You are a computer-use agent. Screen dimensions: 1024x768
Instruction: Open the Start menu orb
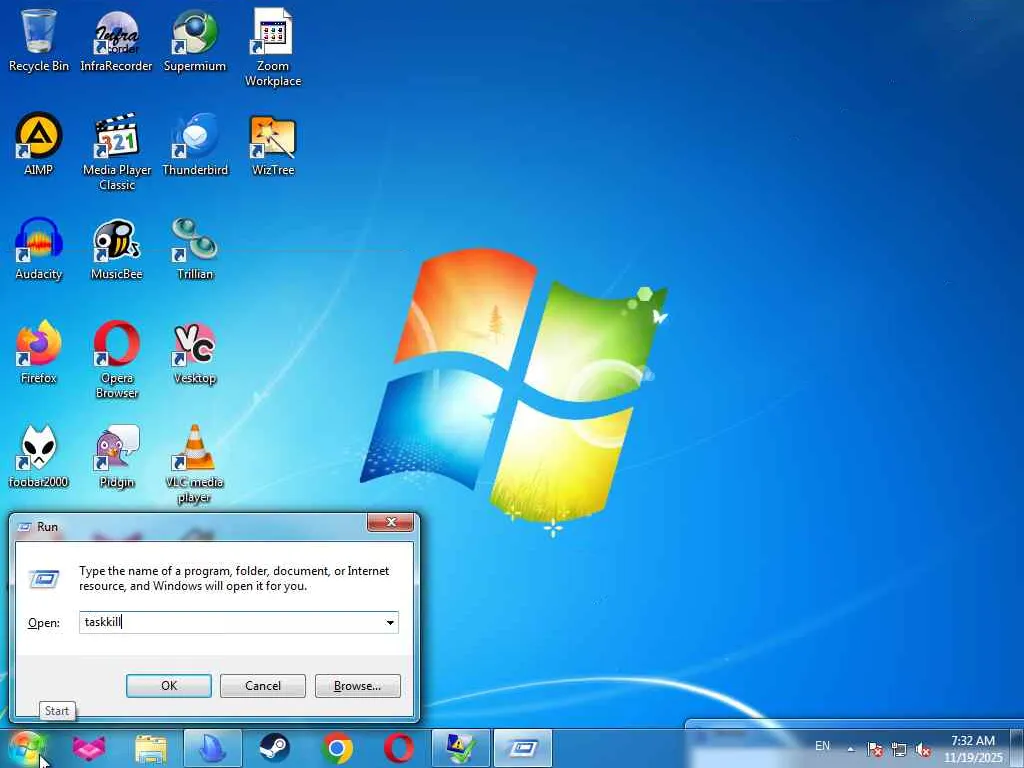click(x=27, y=748)
